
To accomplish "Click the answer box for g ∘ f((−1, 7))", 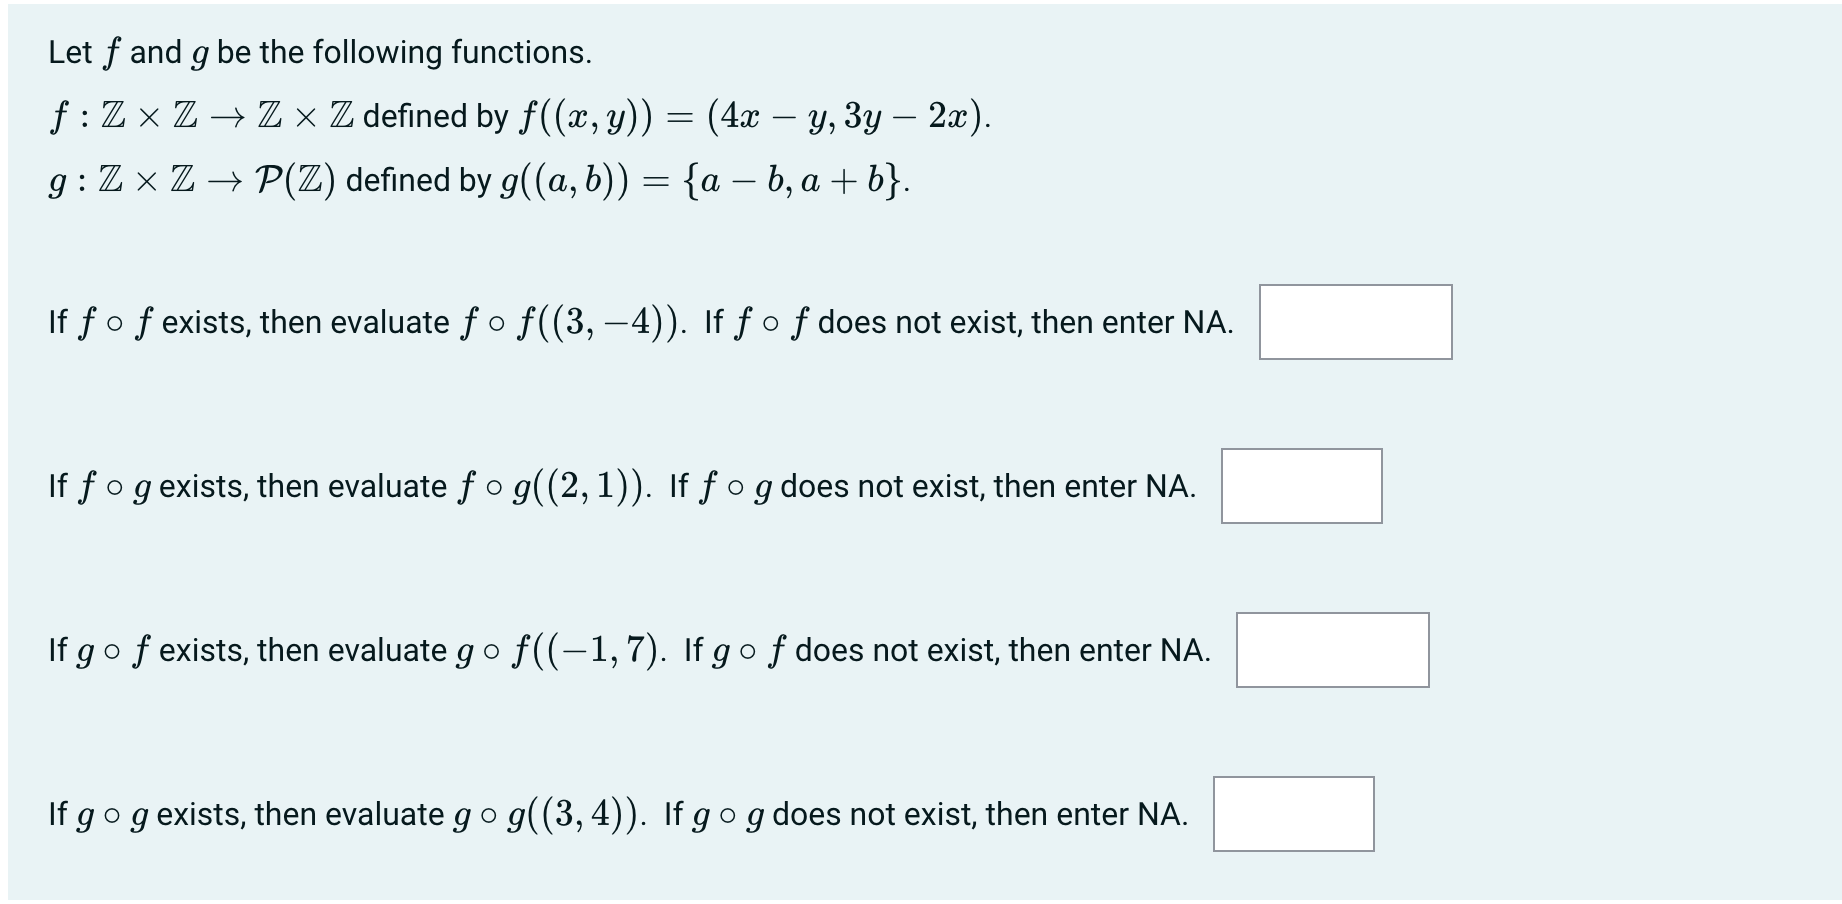I will pyautogui.click(x=1333, y=650).
